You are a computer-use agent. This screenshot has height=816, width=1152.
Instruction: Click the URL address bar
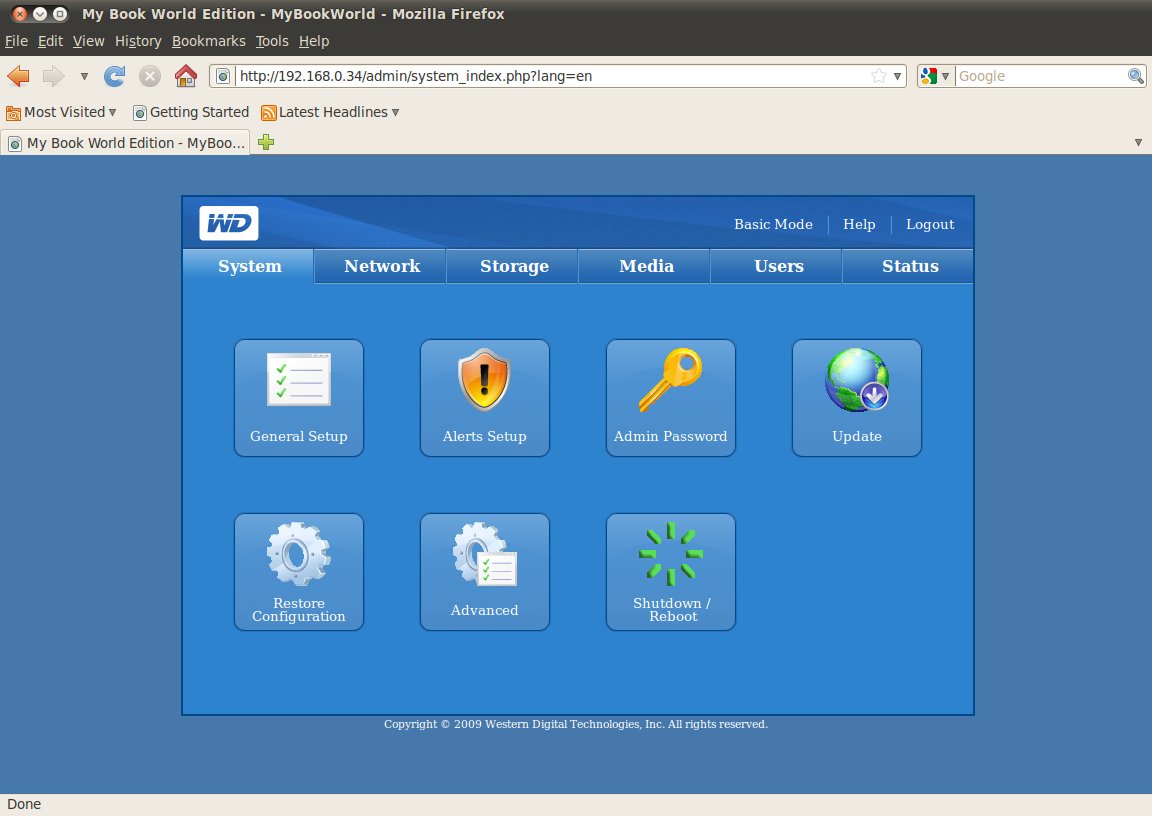pyautogui.click(x=550, y=76)
